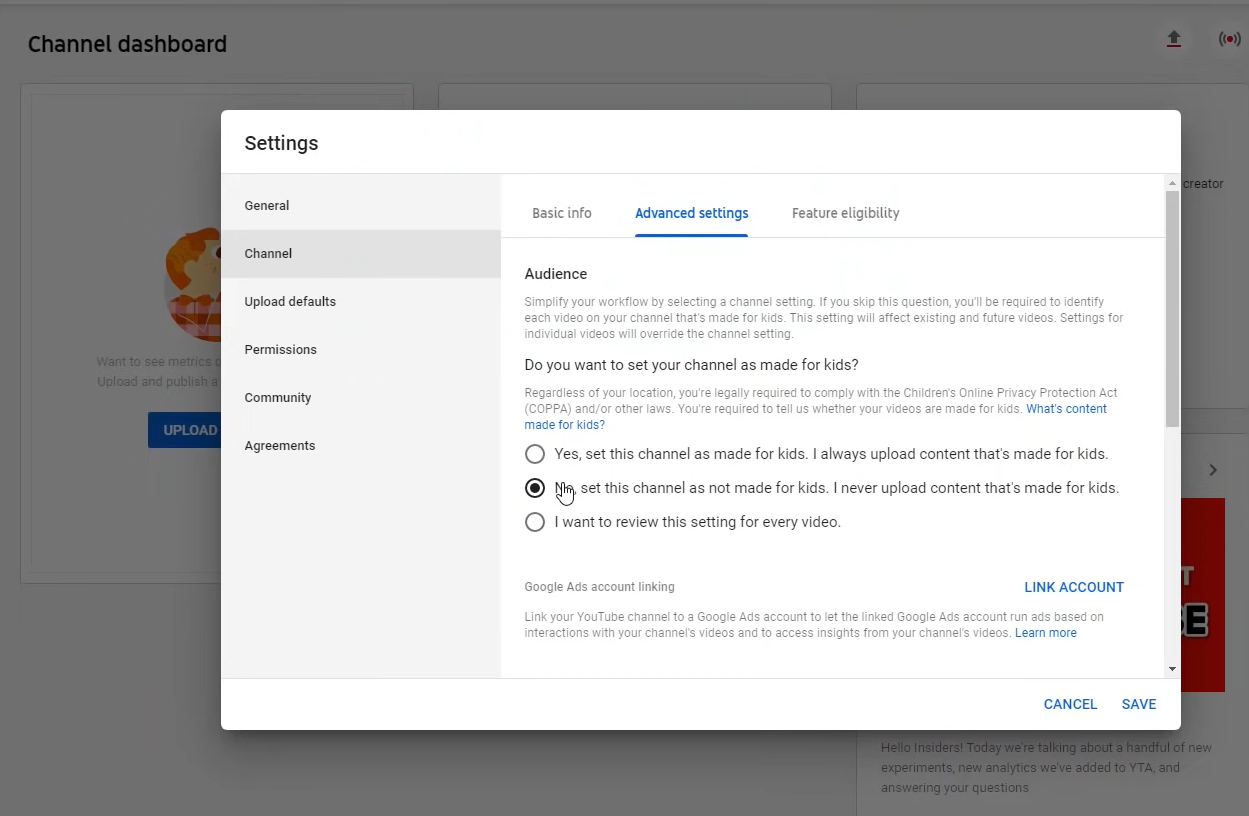Click the scrollbar down arrow in settings
This screenshot has width=1249, height=816.
click(x=1172, y=669)
